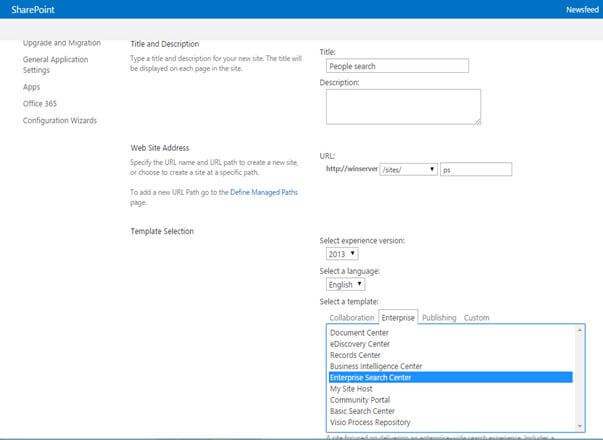Select the My Site Host template
Image resolution: width=603 pixels, height=440 pixels.
coord(451,388)
